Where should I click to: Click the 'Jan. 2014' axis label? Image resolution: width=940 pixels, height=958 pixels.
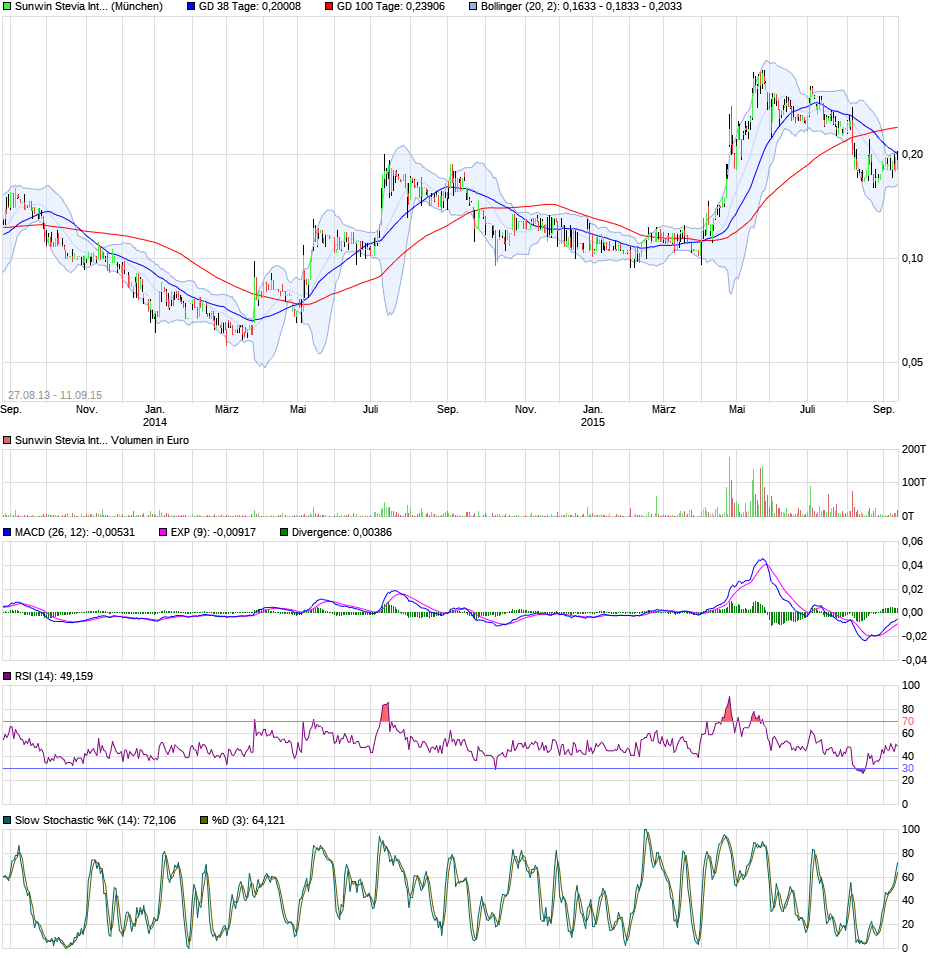pyautogui.click(x=155, y=415)
